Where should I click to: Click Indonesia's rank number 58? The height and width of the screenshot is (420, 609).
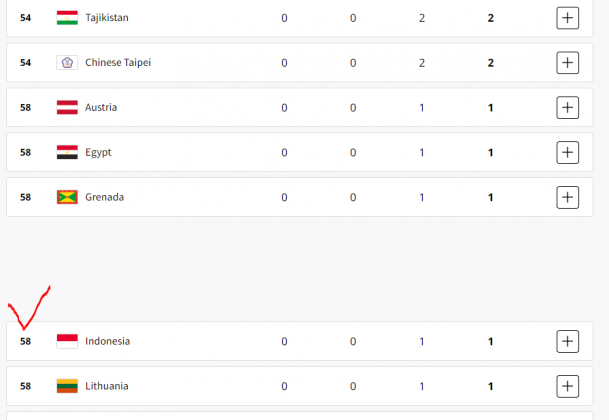coord(26,341)
